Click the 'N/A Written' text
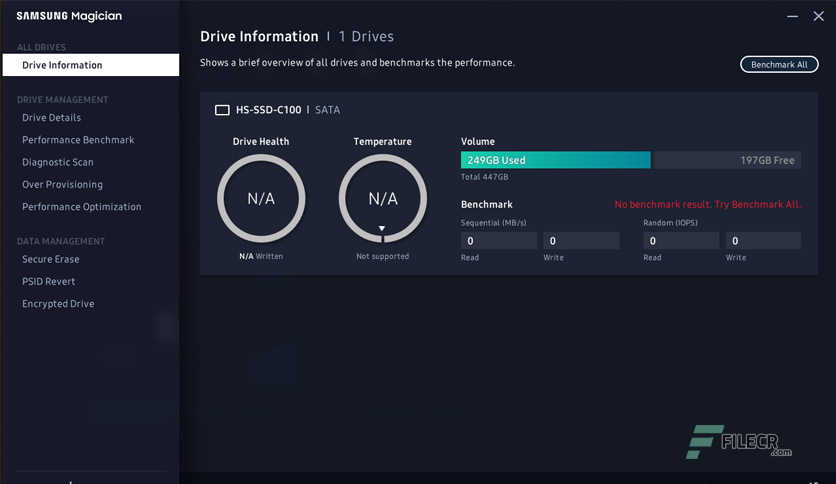836x484 pixels. [261, 256]
